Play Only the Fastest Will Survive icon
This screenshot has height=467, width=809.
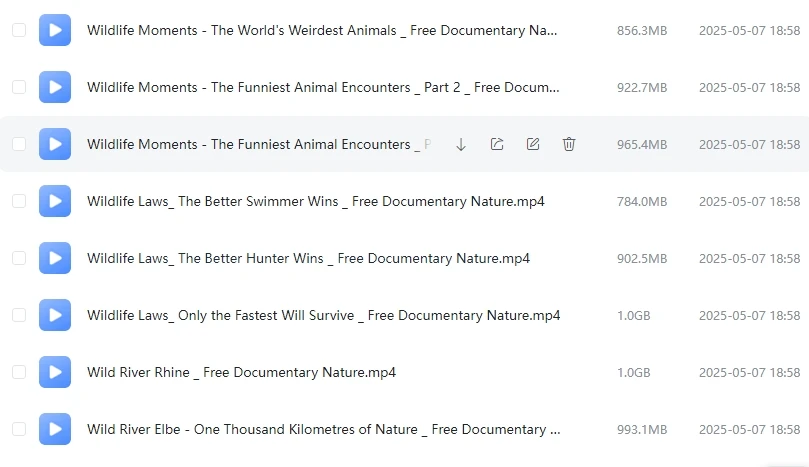coord(55,315)
